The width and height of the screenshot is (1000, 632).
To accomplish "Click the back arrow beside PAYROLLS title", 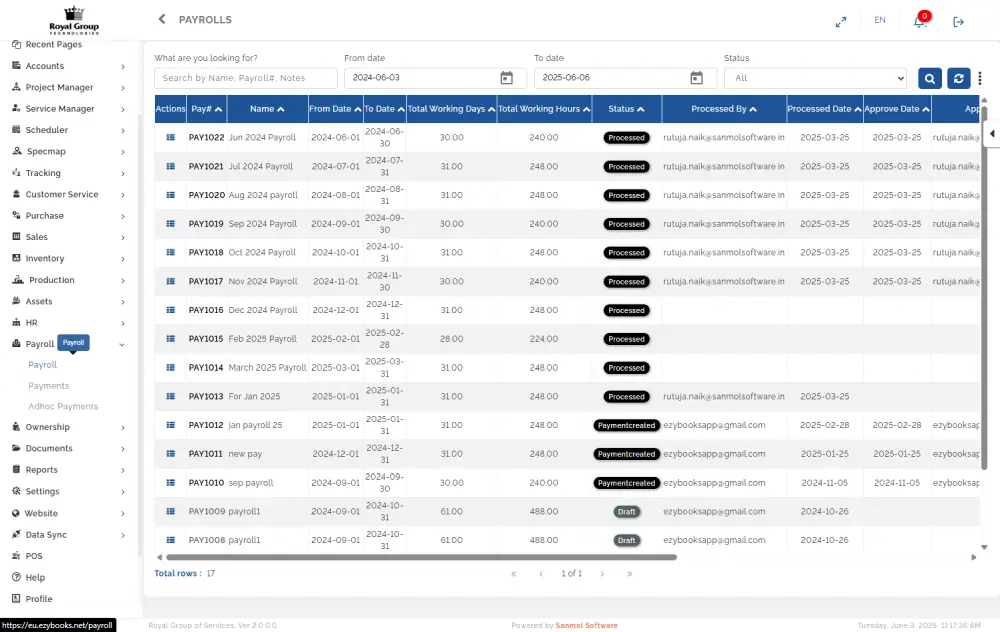I will pos(162,19).
